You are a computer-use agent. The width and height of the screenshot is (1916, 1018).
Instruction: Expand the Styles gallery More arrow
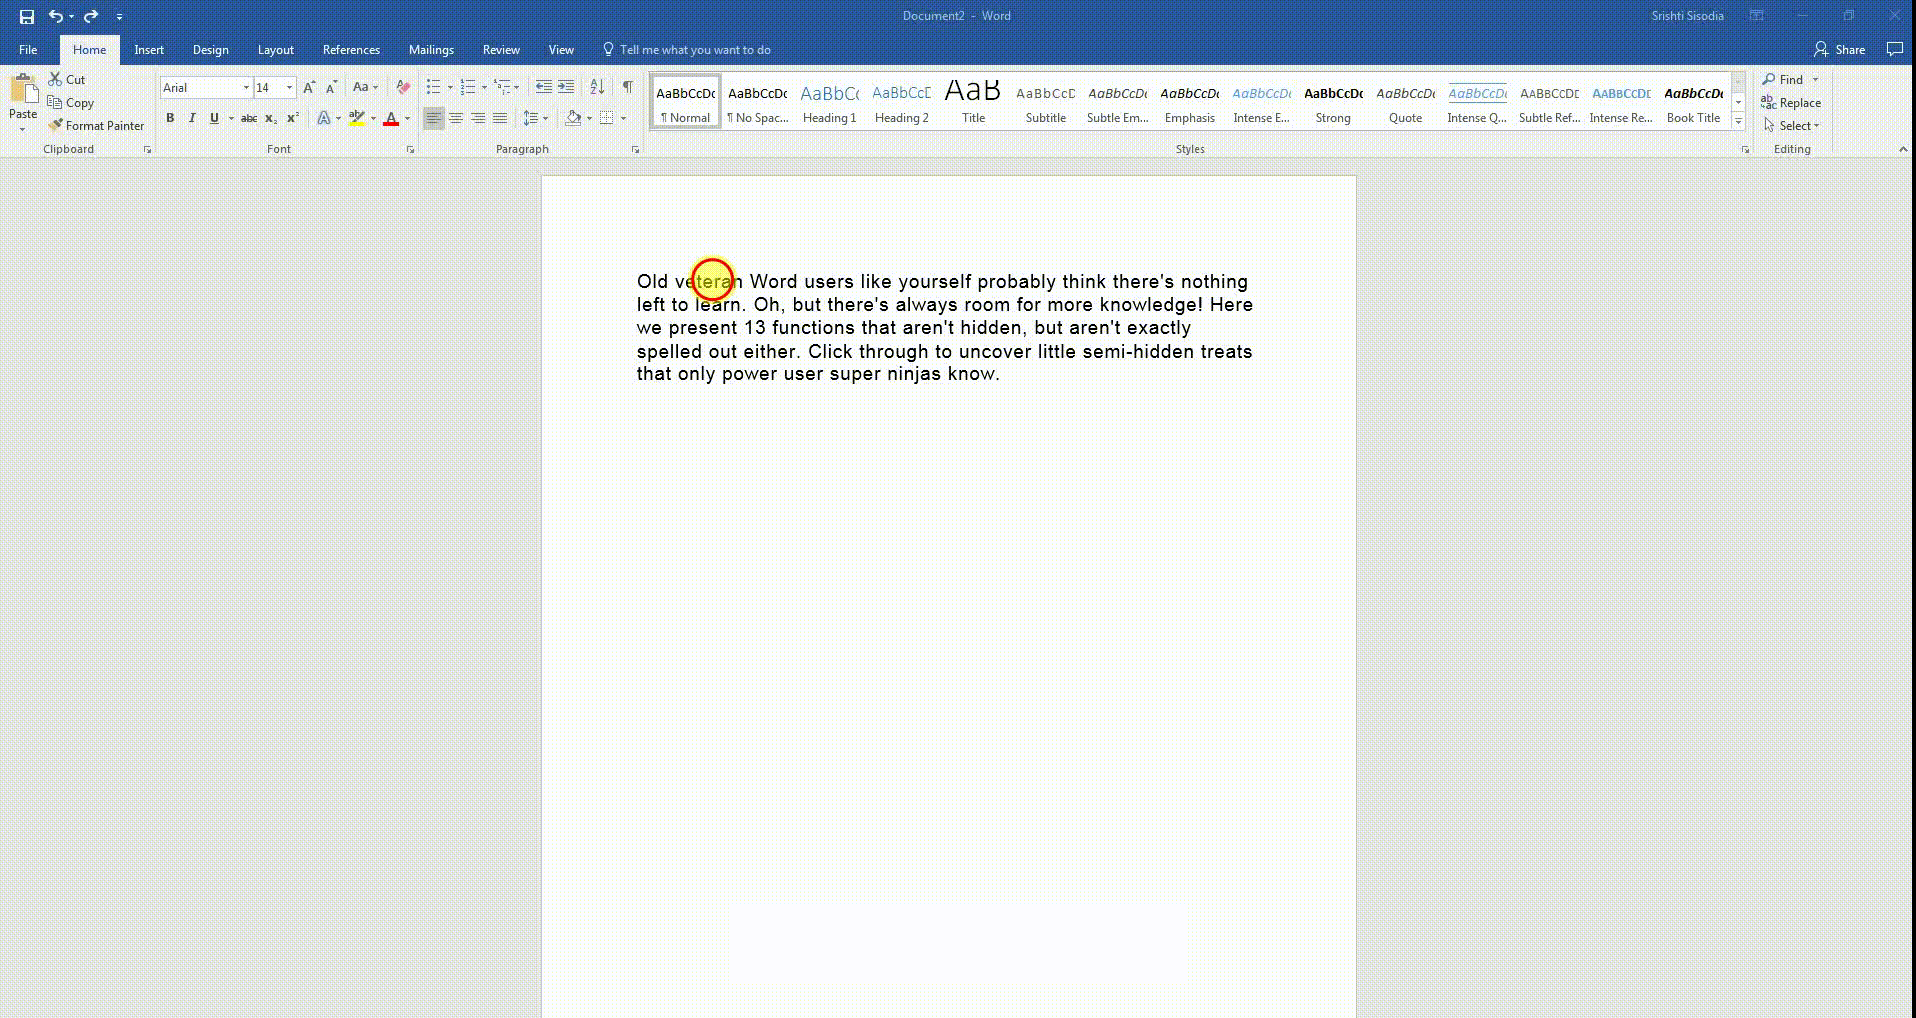click(x=1738, y=122)
